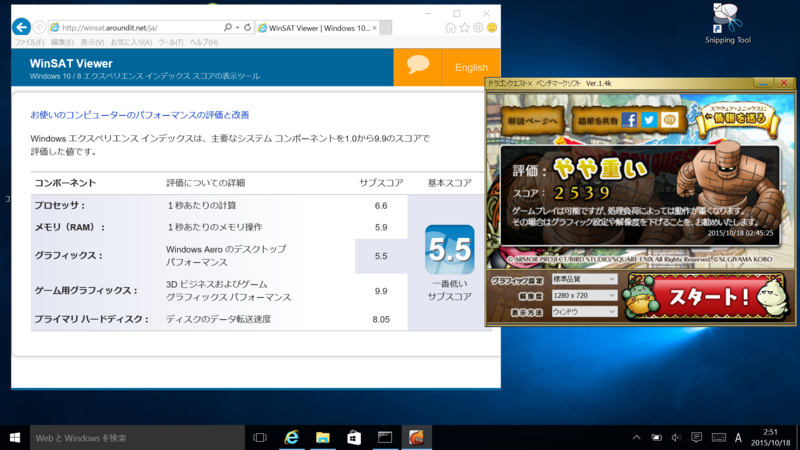Open the IE home page icon
Image resolution: width=800 pixels, height=450 pixels.
(x=451, y=28)
